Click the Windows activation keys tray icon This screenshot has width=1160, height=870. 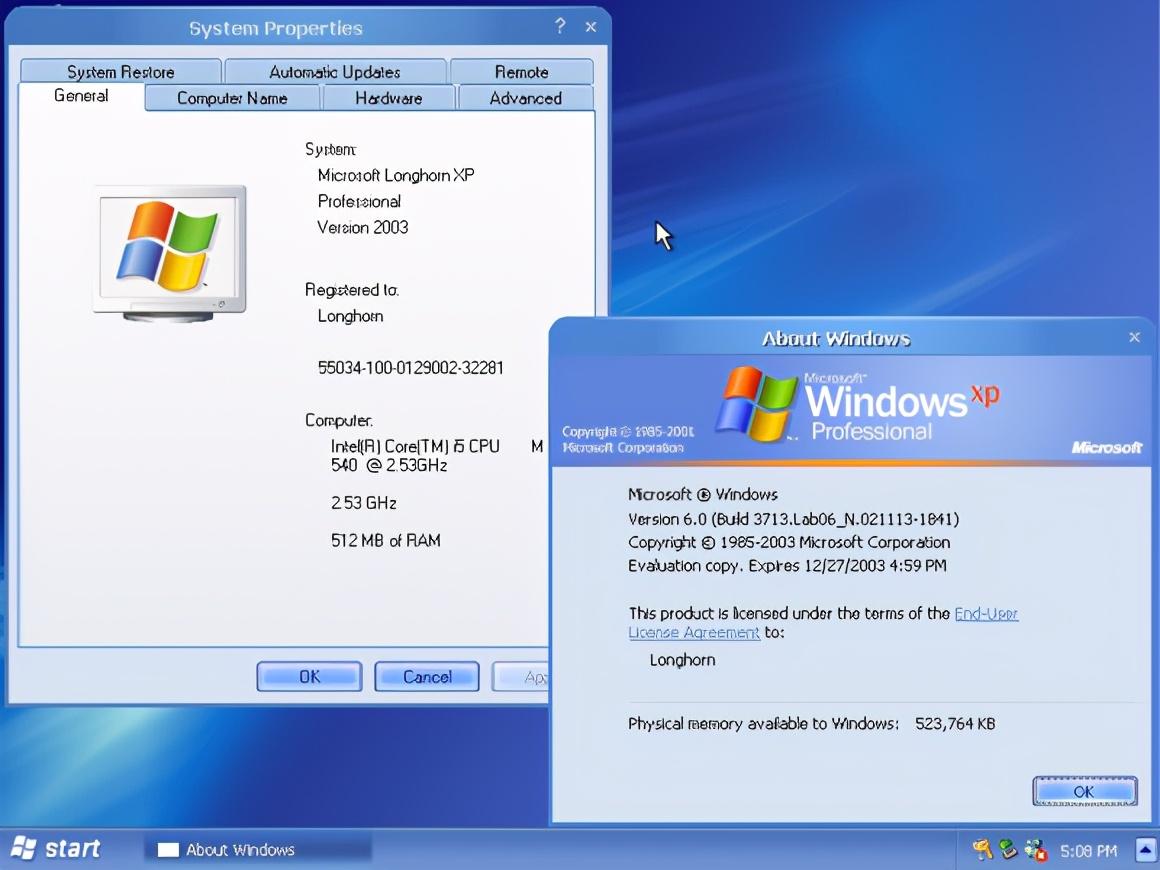point(982,849)
